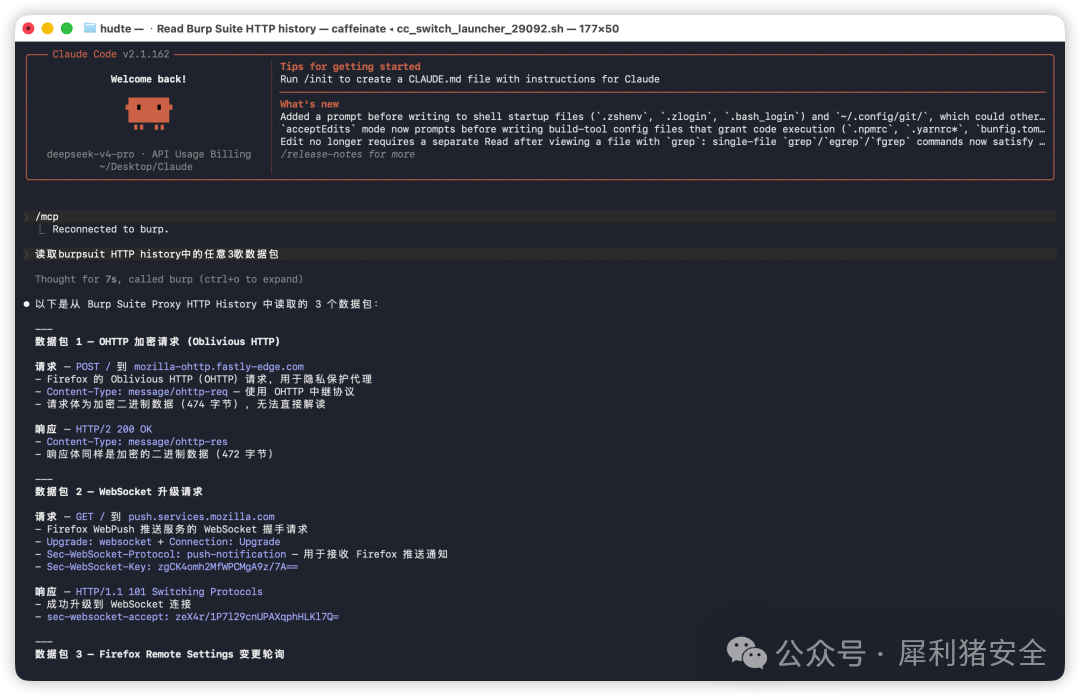Click 'Sec-WebSocket-Protocol: push-notification' text
This screenshot has height=696, width=1080.
click(x=166, y=554)
